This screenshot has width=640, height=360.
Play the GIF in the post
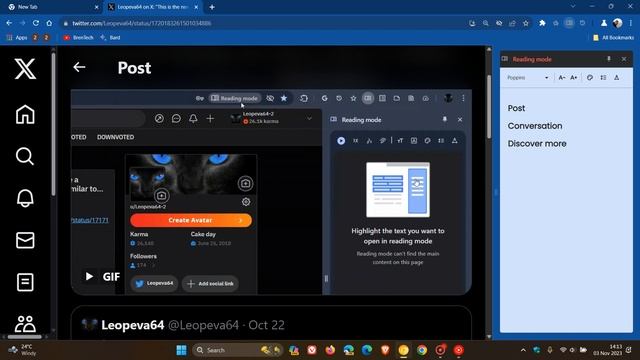[x=89, y=276]
